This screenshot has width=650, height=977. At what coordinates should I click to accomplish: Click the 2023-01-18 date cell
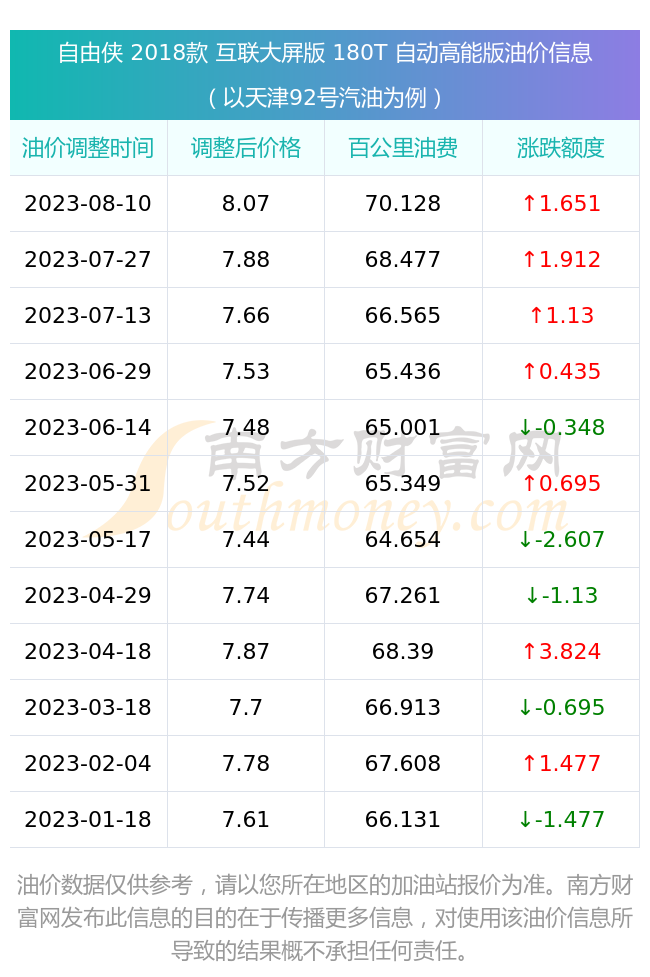click(88, 819)
